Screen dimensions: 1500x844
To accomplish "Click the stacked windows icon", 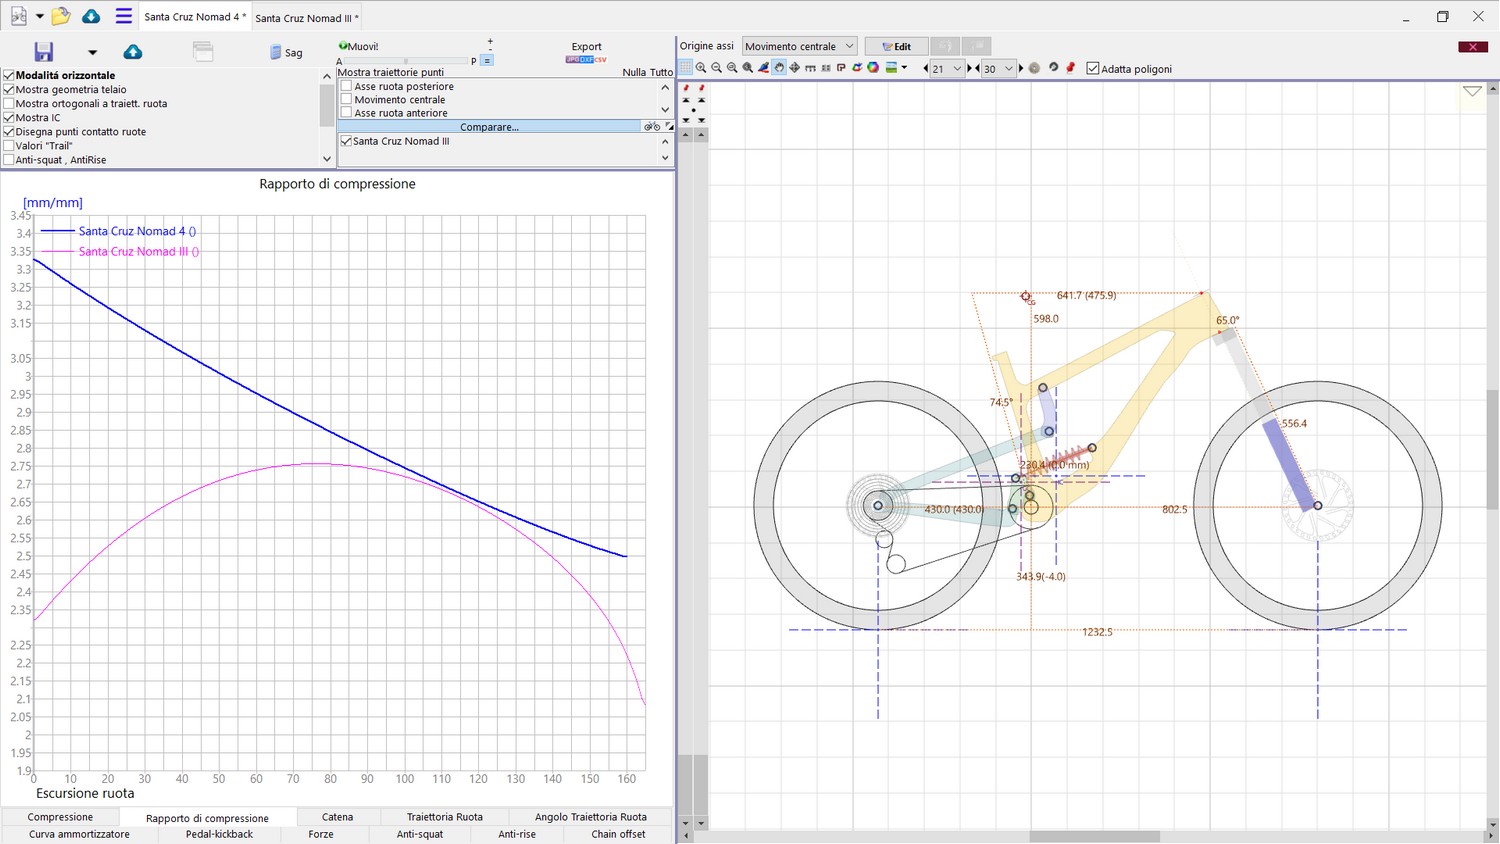I will pyautogui.click(x=203, y=52).
